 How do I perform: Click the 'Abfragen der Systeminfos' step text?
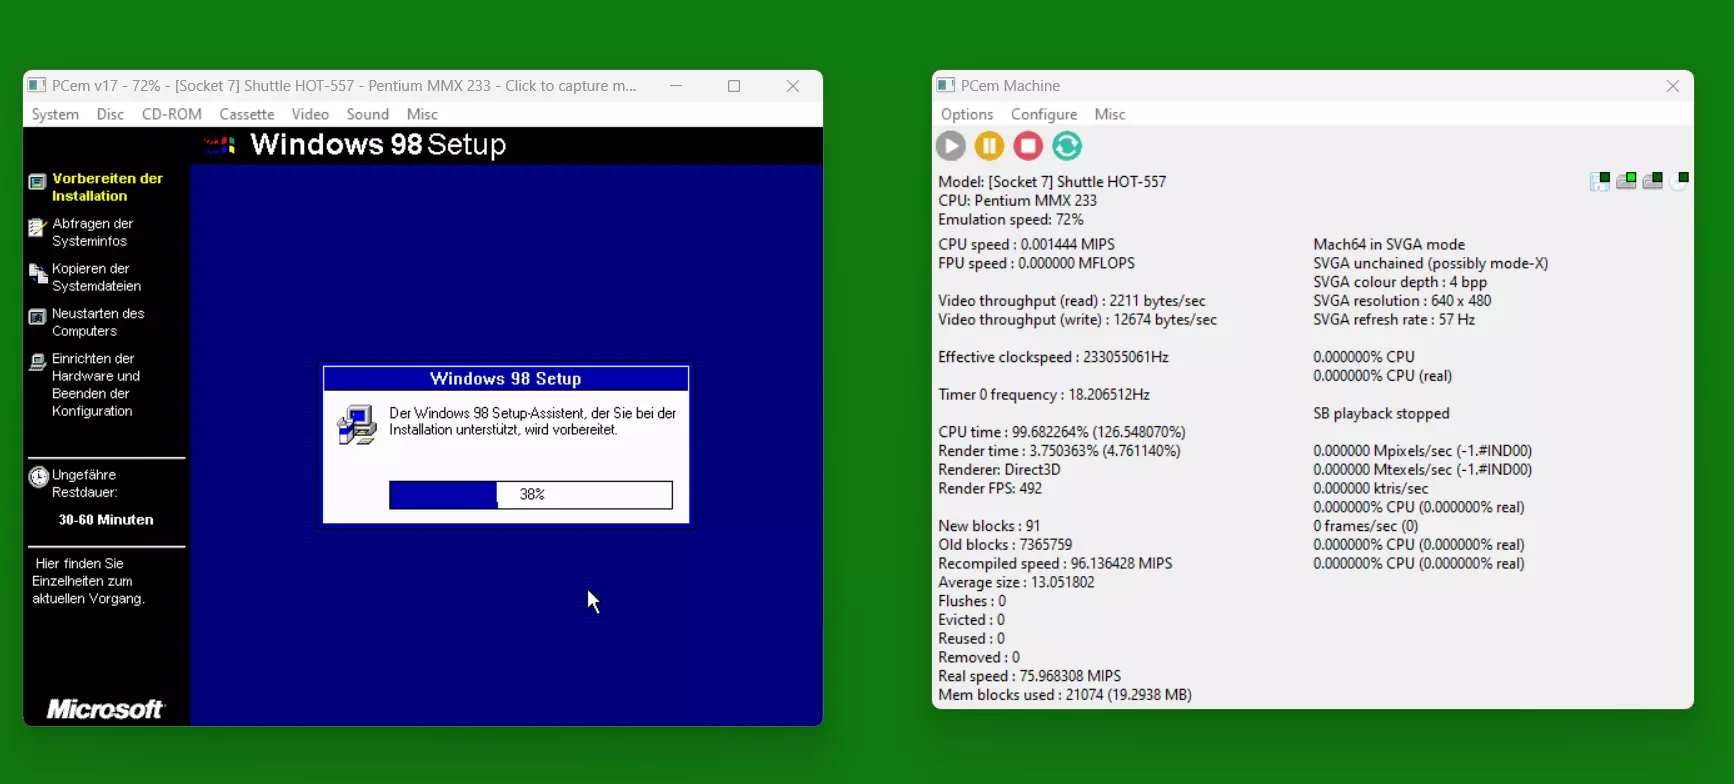tap(92, 232)
